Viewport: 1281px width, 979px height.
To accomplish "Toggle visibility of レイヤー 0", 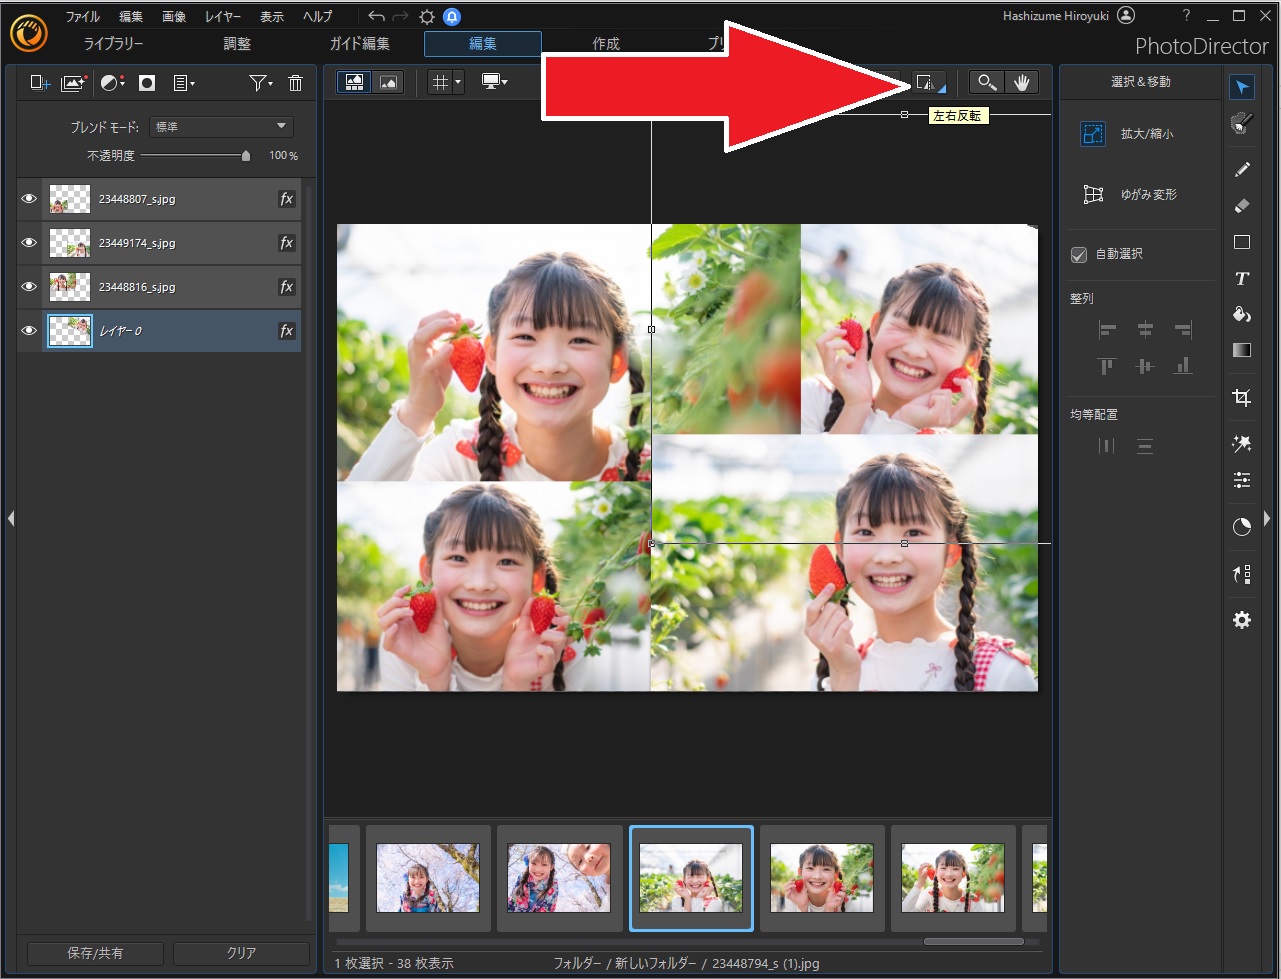I will tap(29, 331).
